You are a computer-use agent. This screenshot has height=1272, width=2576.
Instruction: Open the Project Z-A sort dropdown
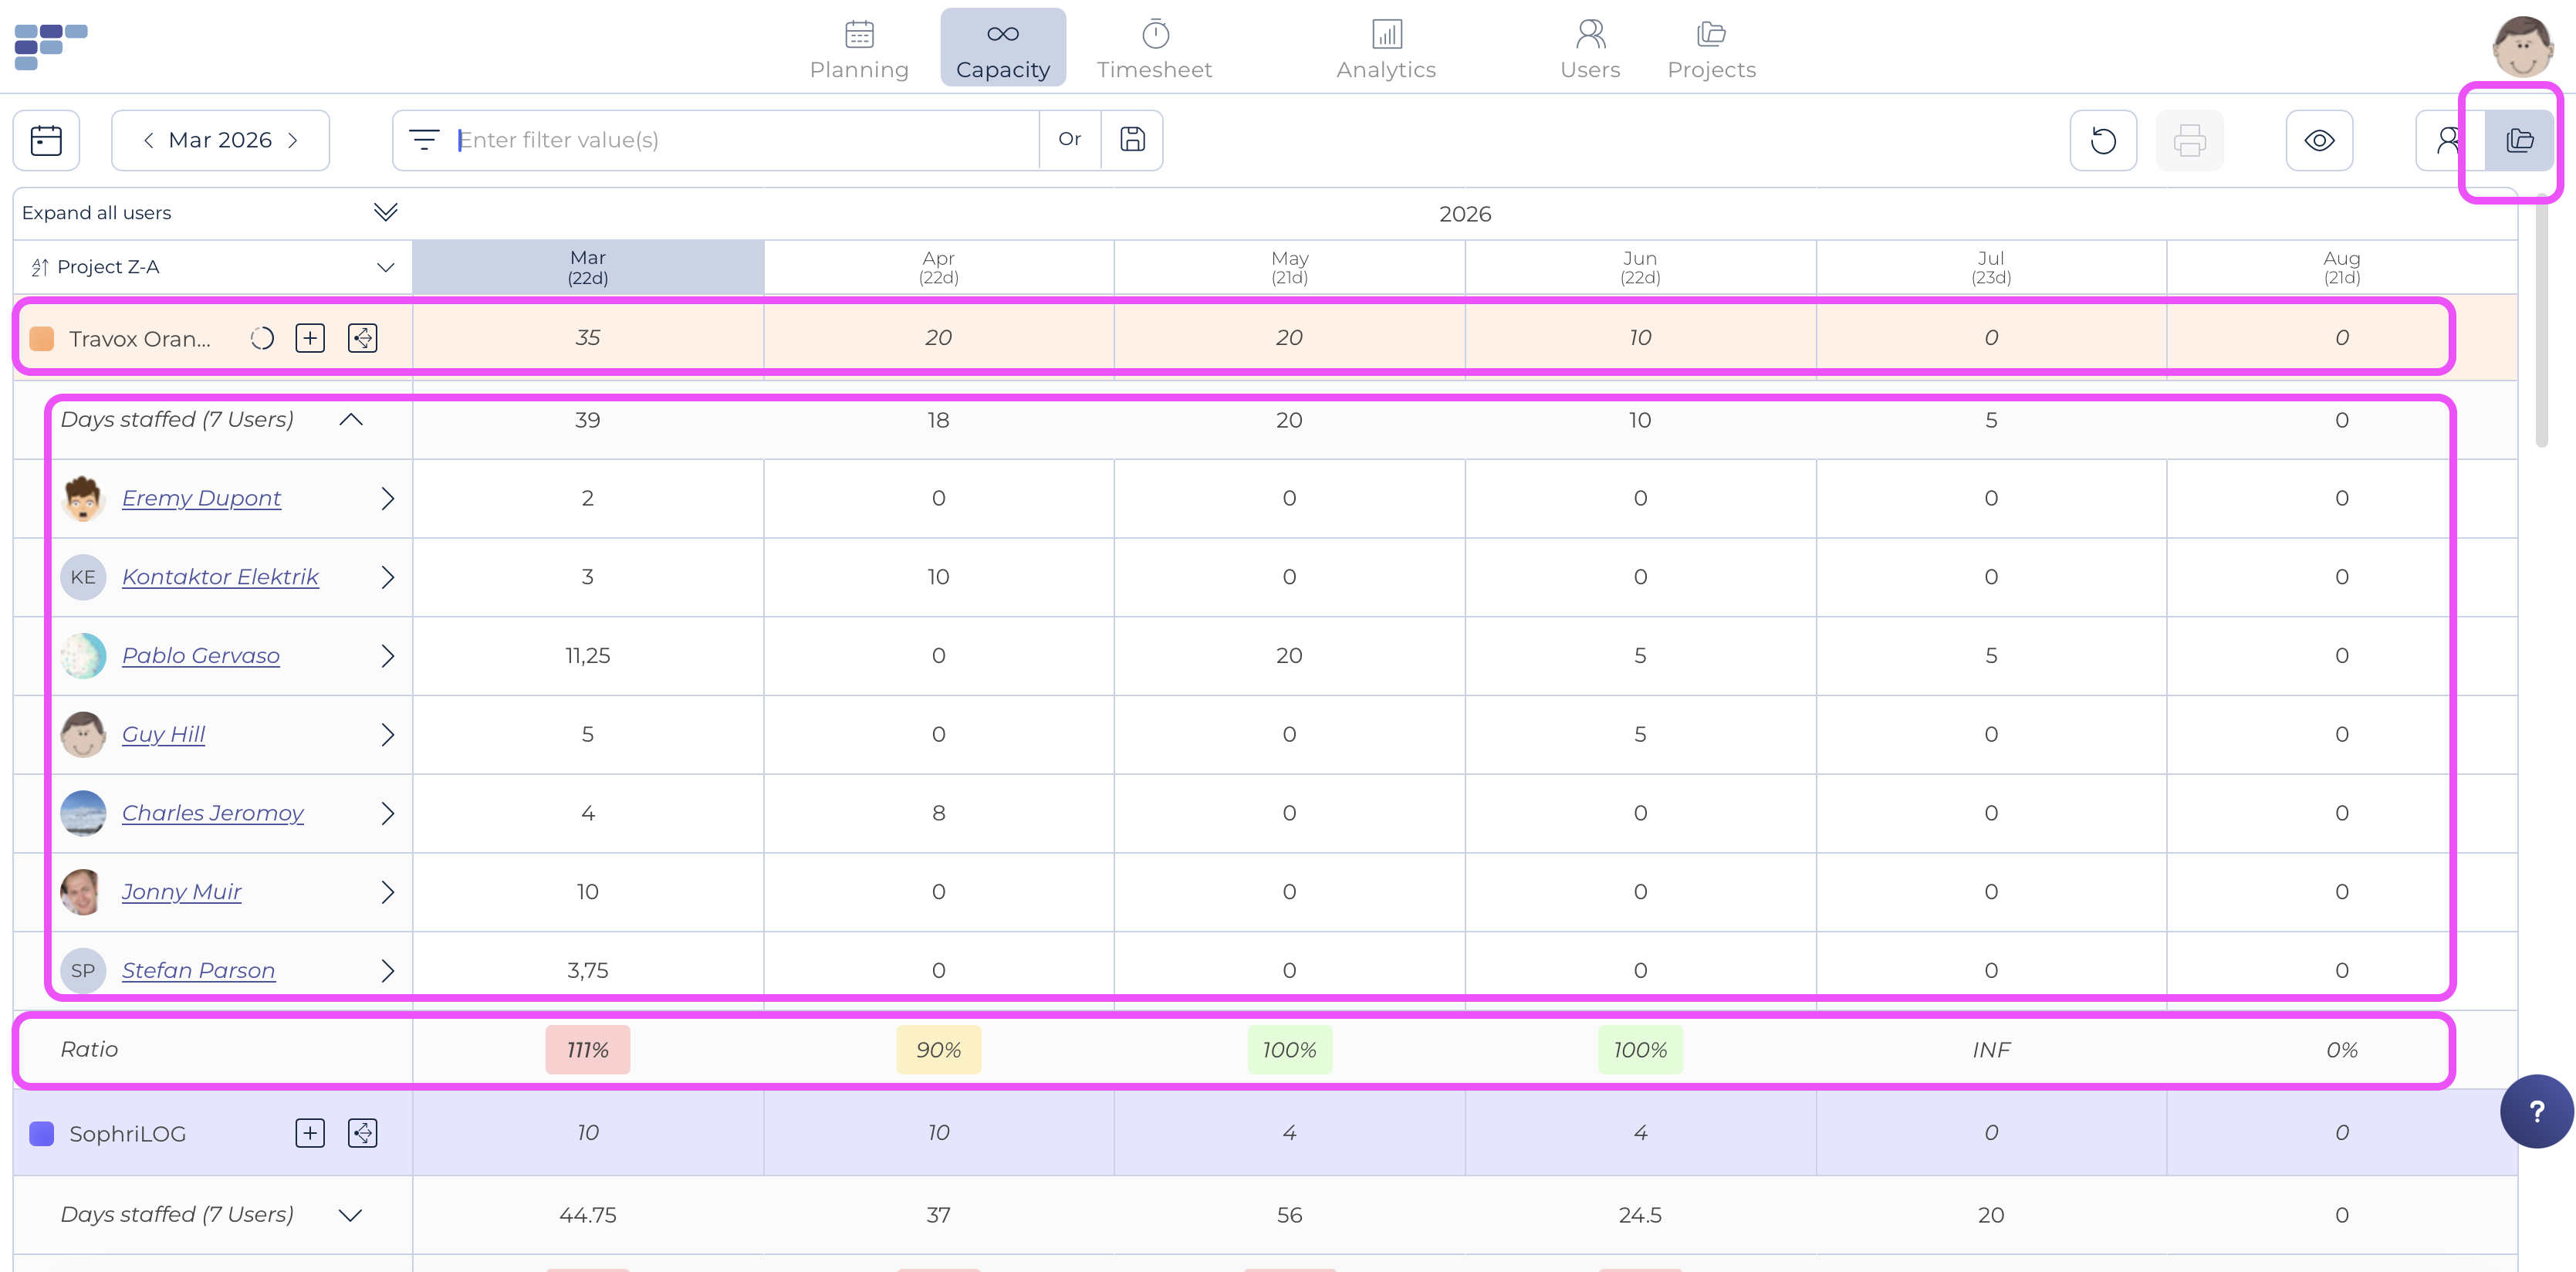[385, 267]
